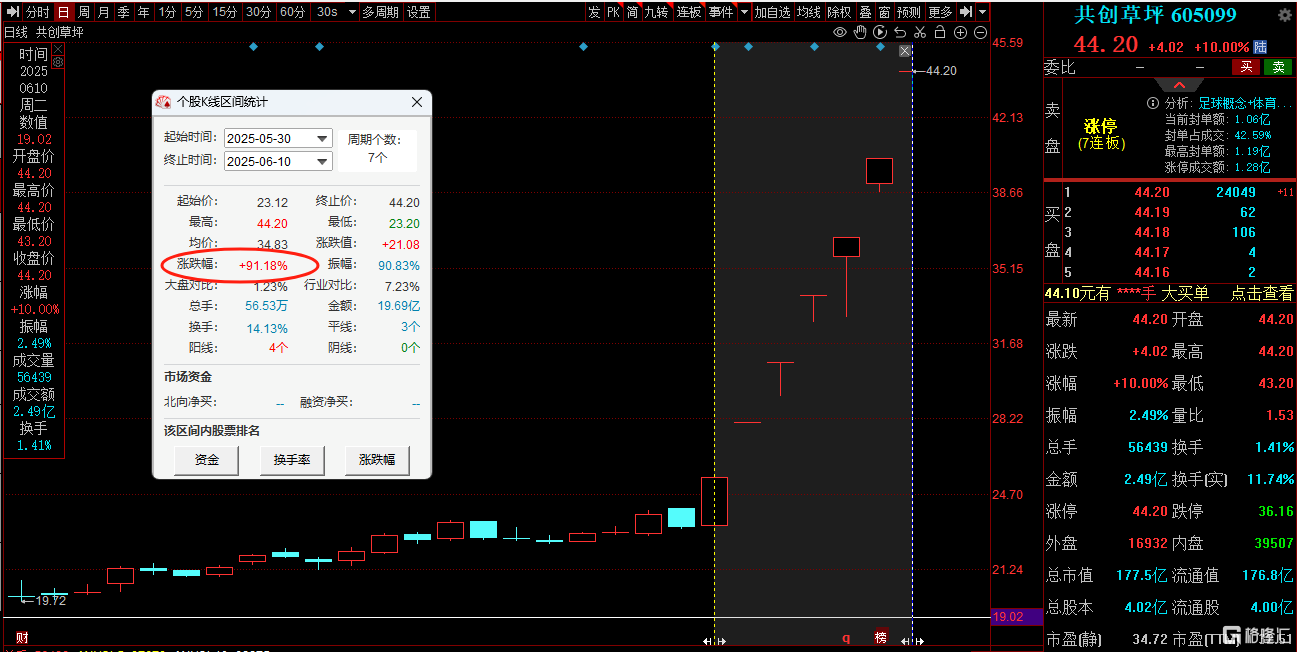Click the 涨停 (7连板) status label

point(1101,135)
